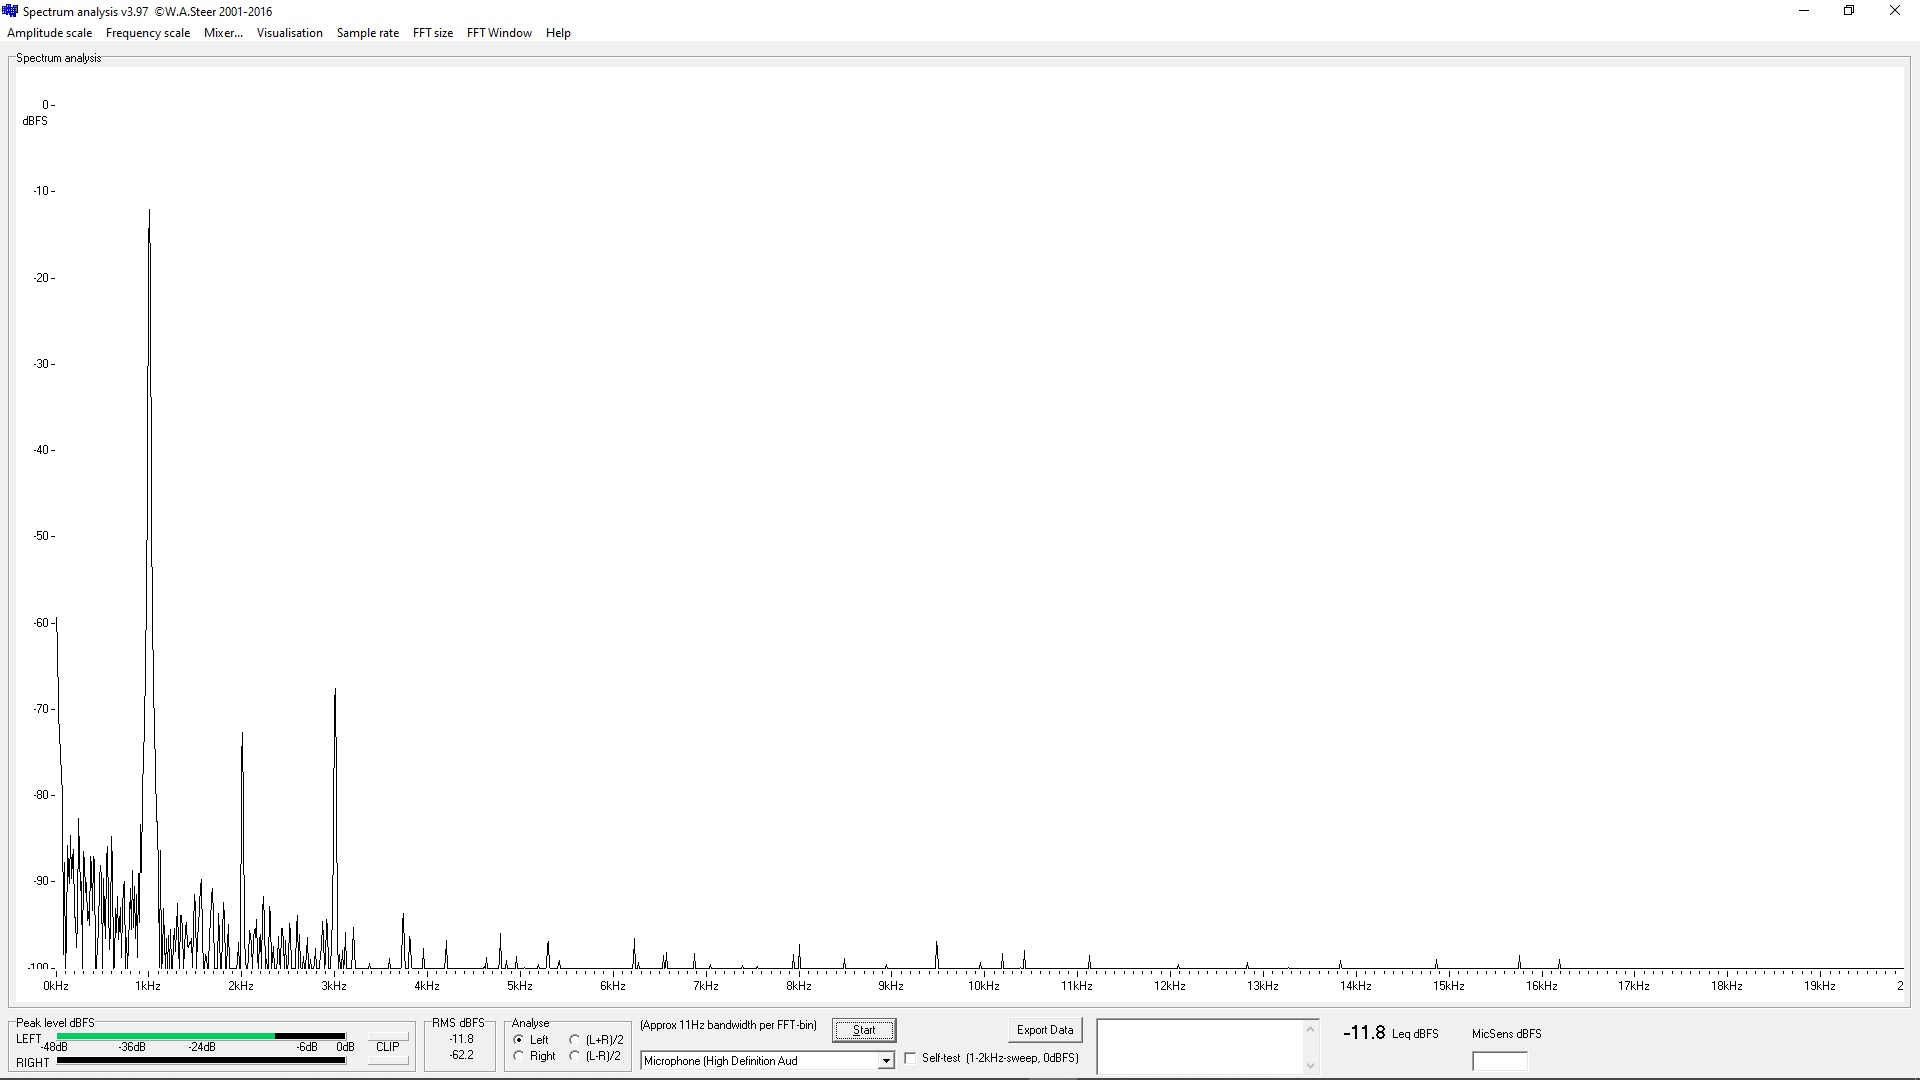Click the text box scroll-down arrow

coord(1310,1066)
